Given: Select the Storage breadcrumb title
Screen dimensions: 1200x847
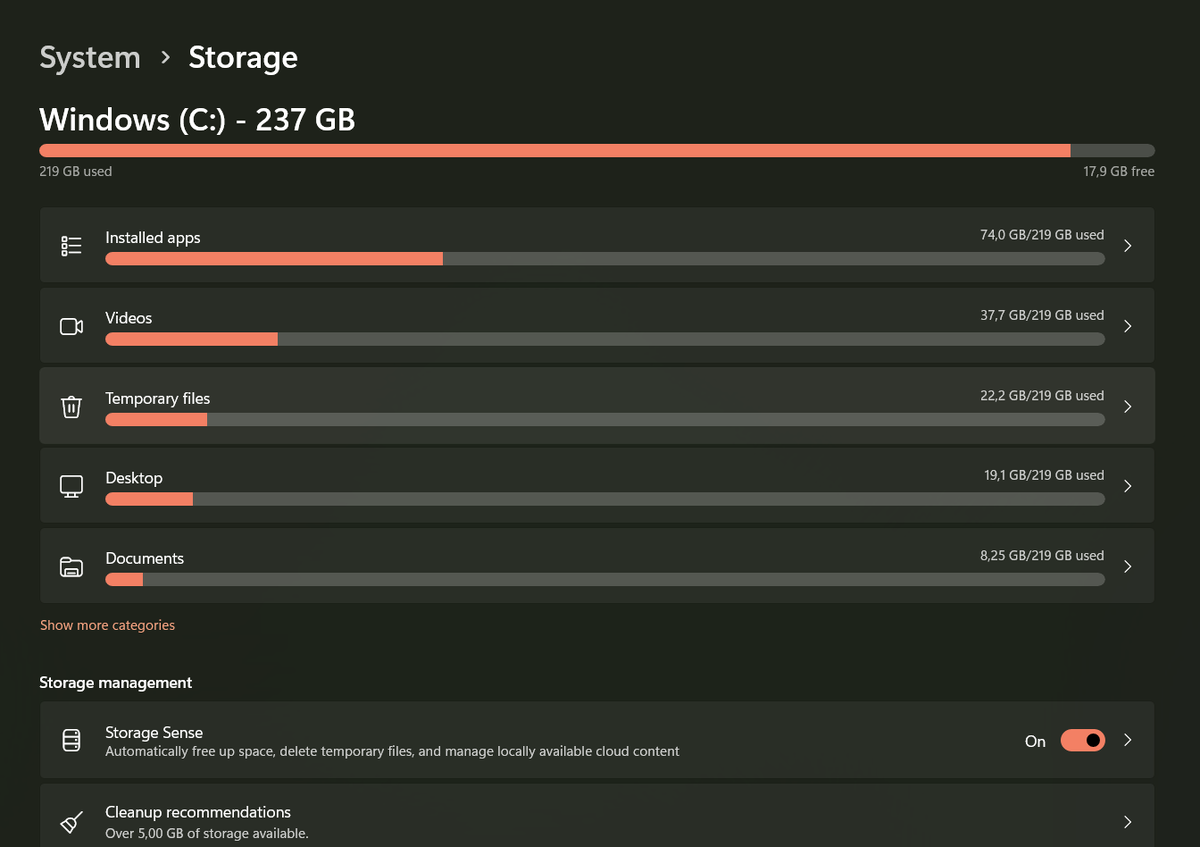Looking at the screenshot, I should tap(243, 58).
